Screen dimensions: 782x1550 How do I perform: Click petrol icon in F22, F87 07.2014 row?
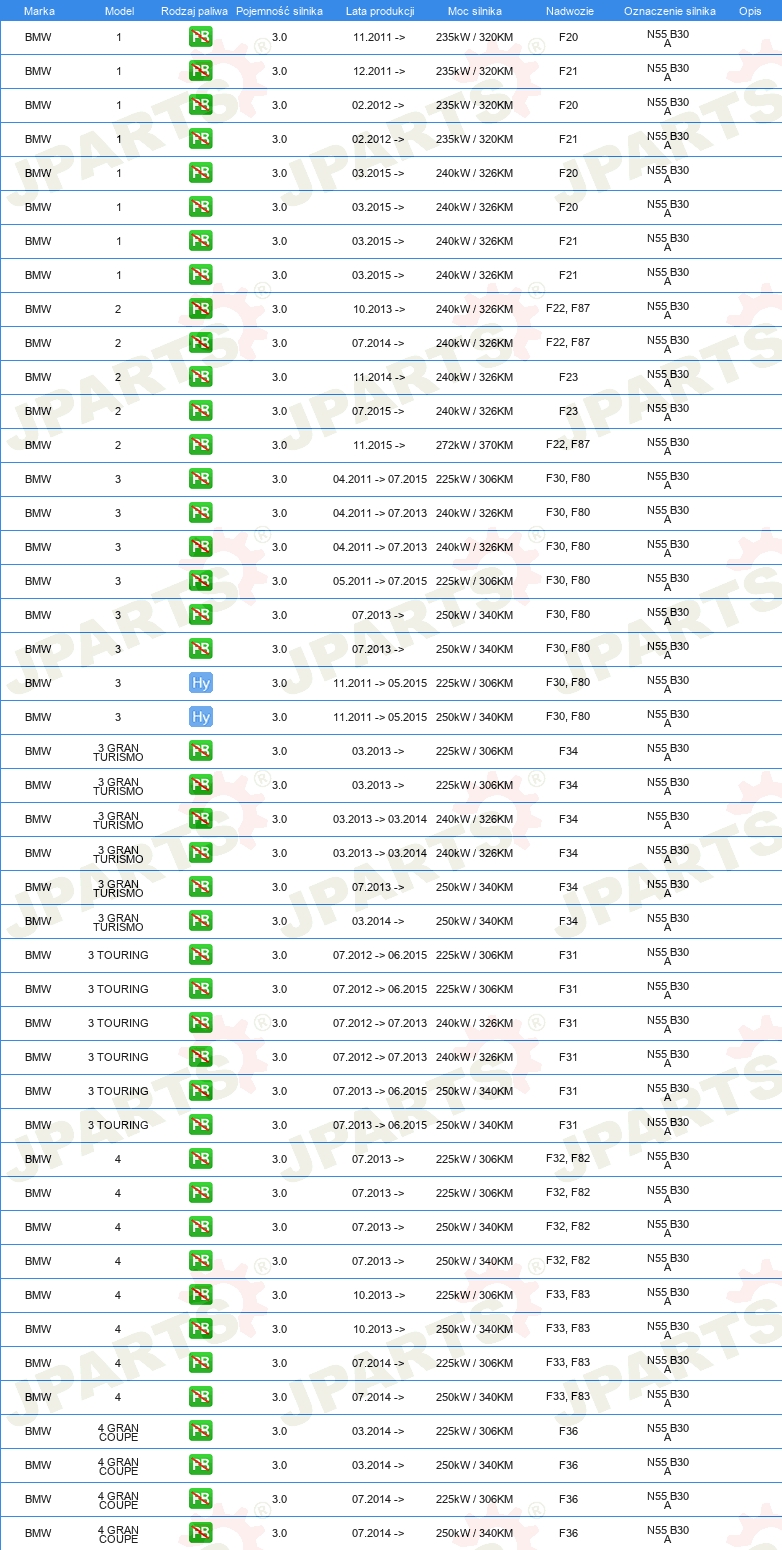click(200, 343)
